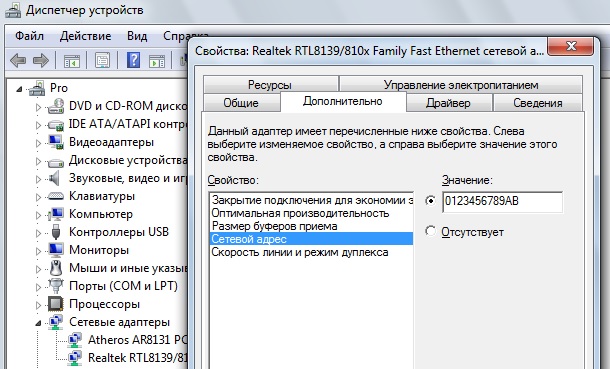
Task: Click the Pro computer node icon
Action: pyautogui.click(x=37, y=89)
